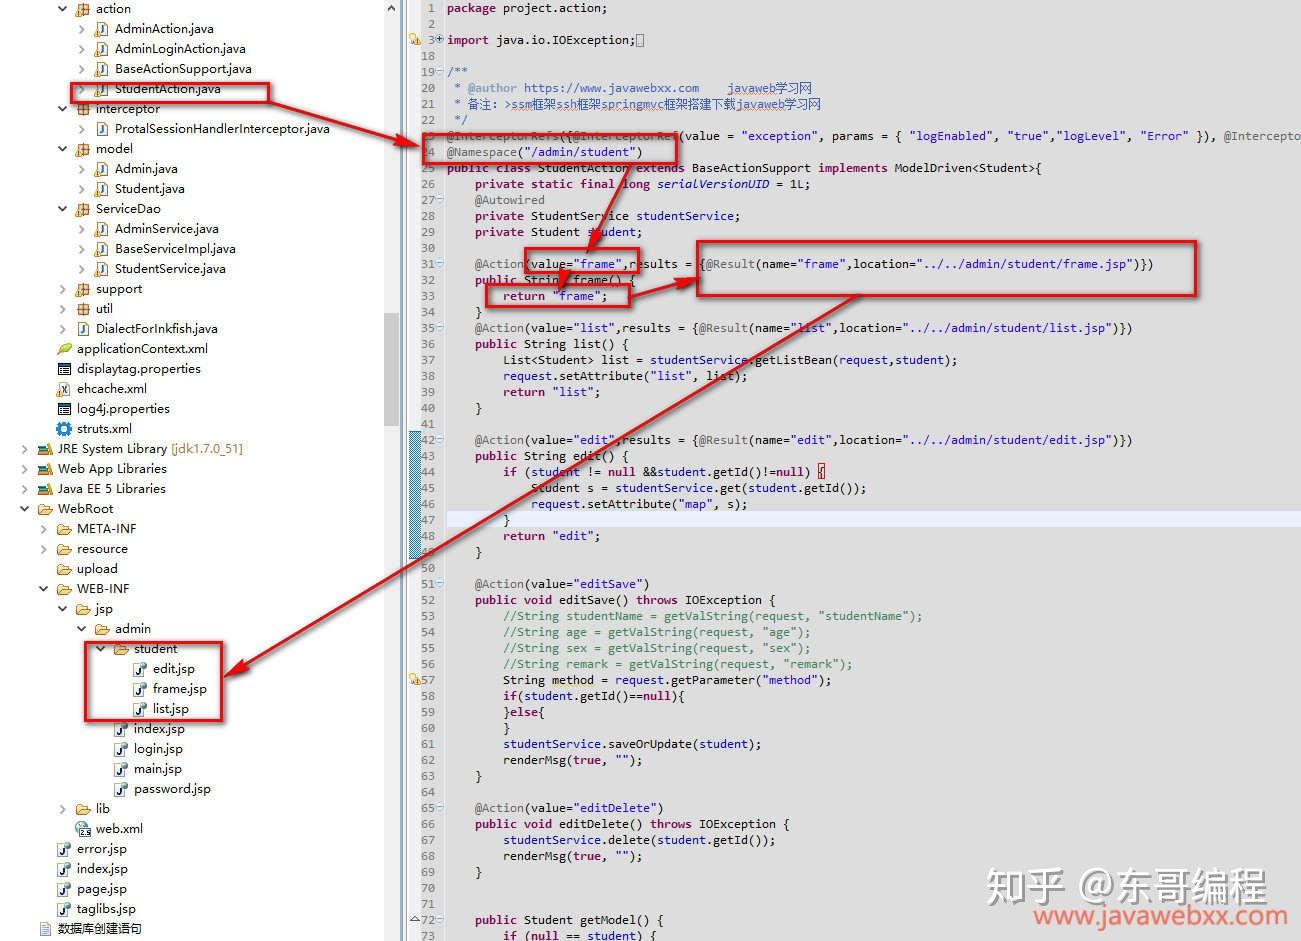Image resolution: width=1301 pixels, height=941 pixels.
Task: Select main.jsp in the tree
Action: click(x=158, y=769)
